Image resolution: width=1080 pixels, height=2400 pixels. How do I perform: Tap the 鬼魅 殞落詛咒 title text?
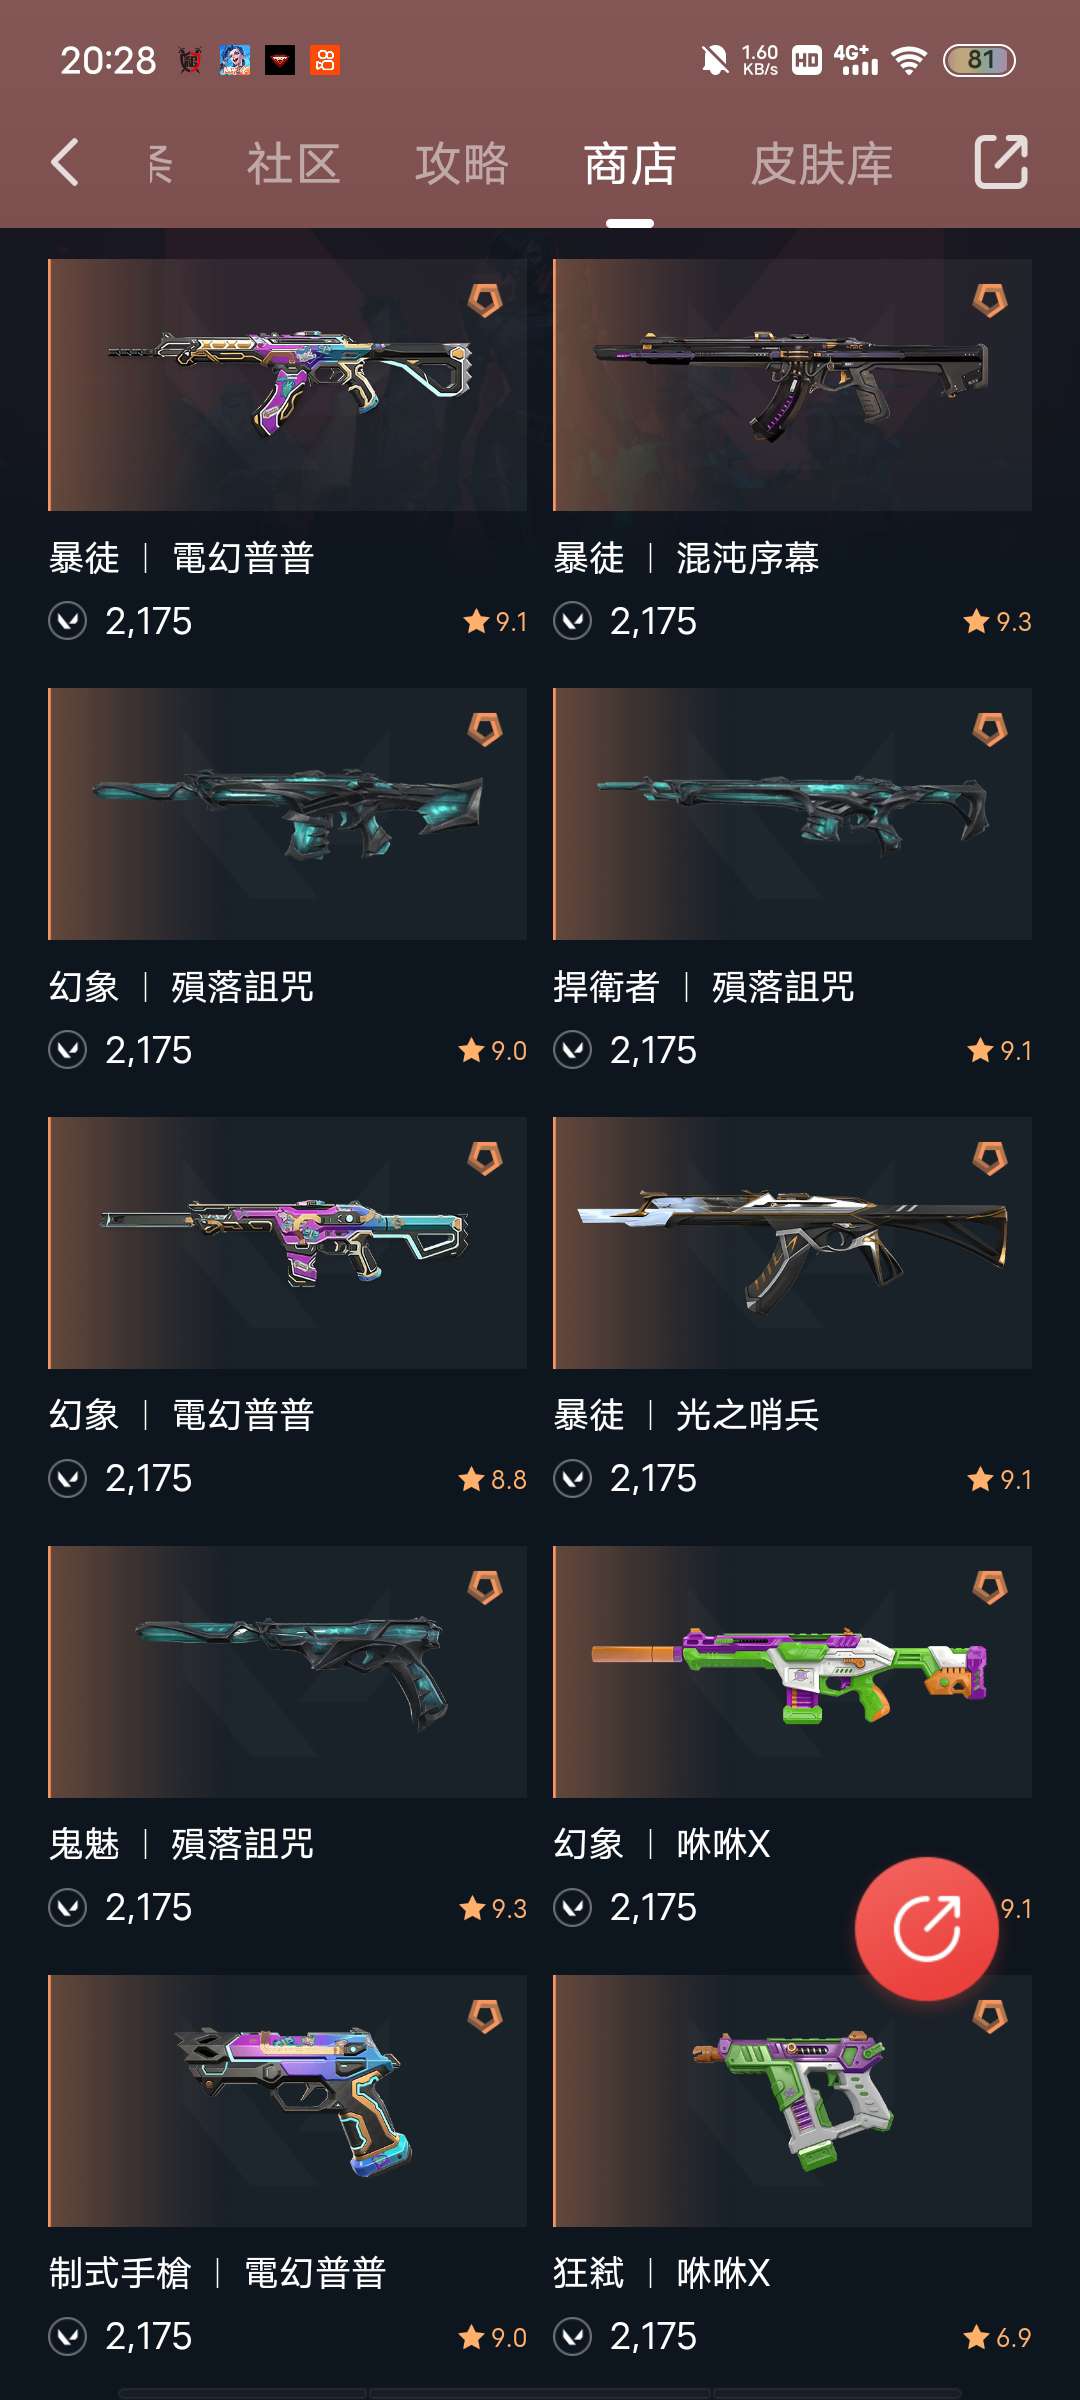tap(181, 1844)
